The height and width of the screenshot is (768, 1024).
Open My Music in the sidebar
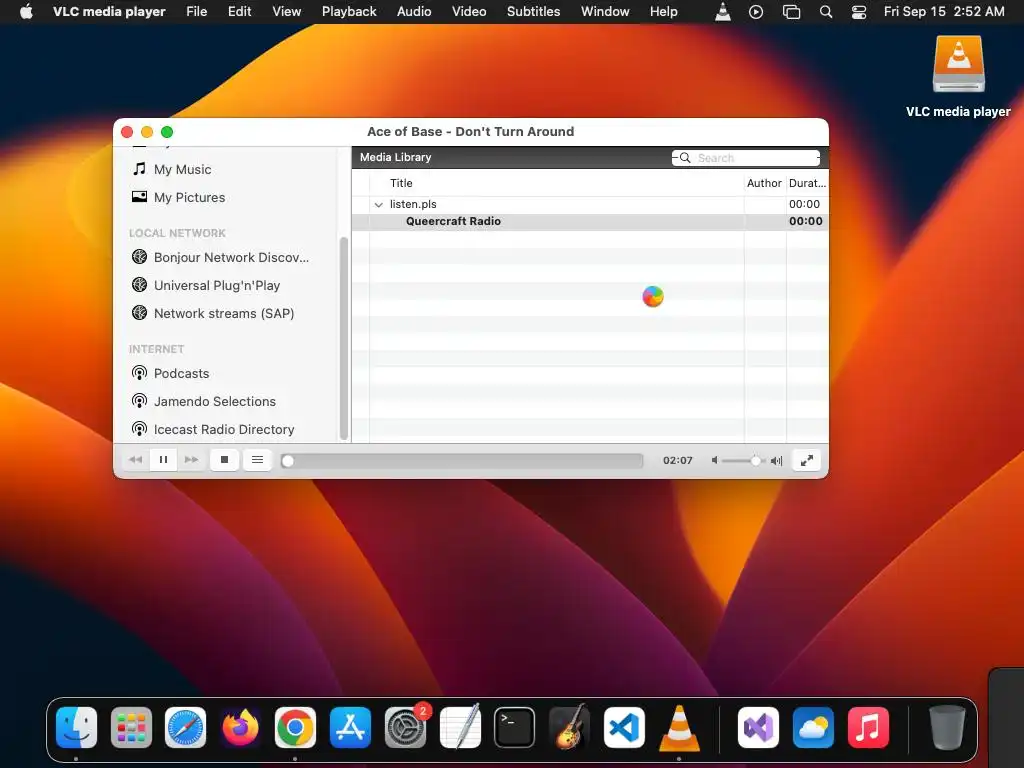[x=182, y=169]
